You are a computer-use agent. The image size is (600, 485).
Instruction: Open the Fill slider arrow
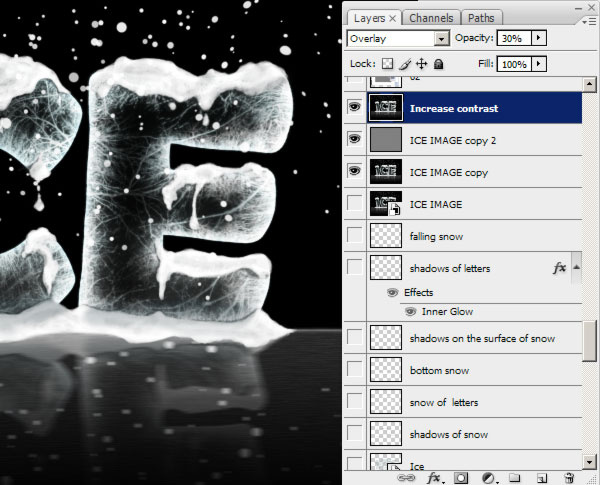540,64
